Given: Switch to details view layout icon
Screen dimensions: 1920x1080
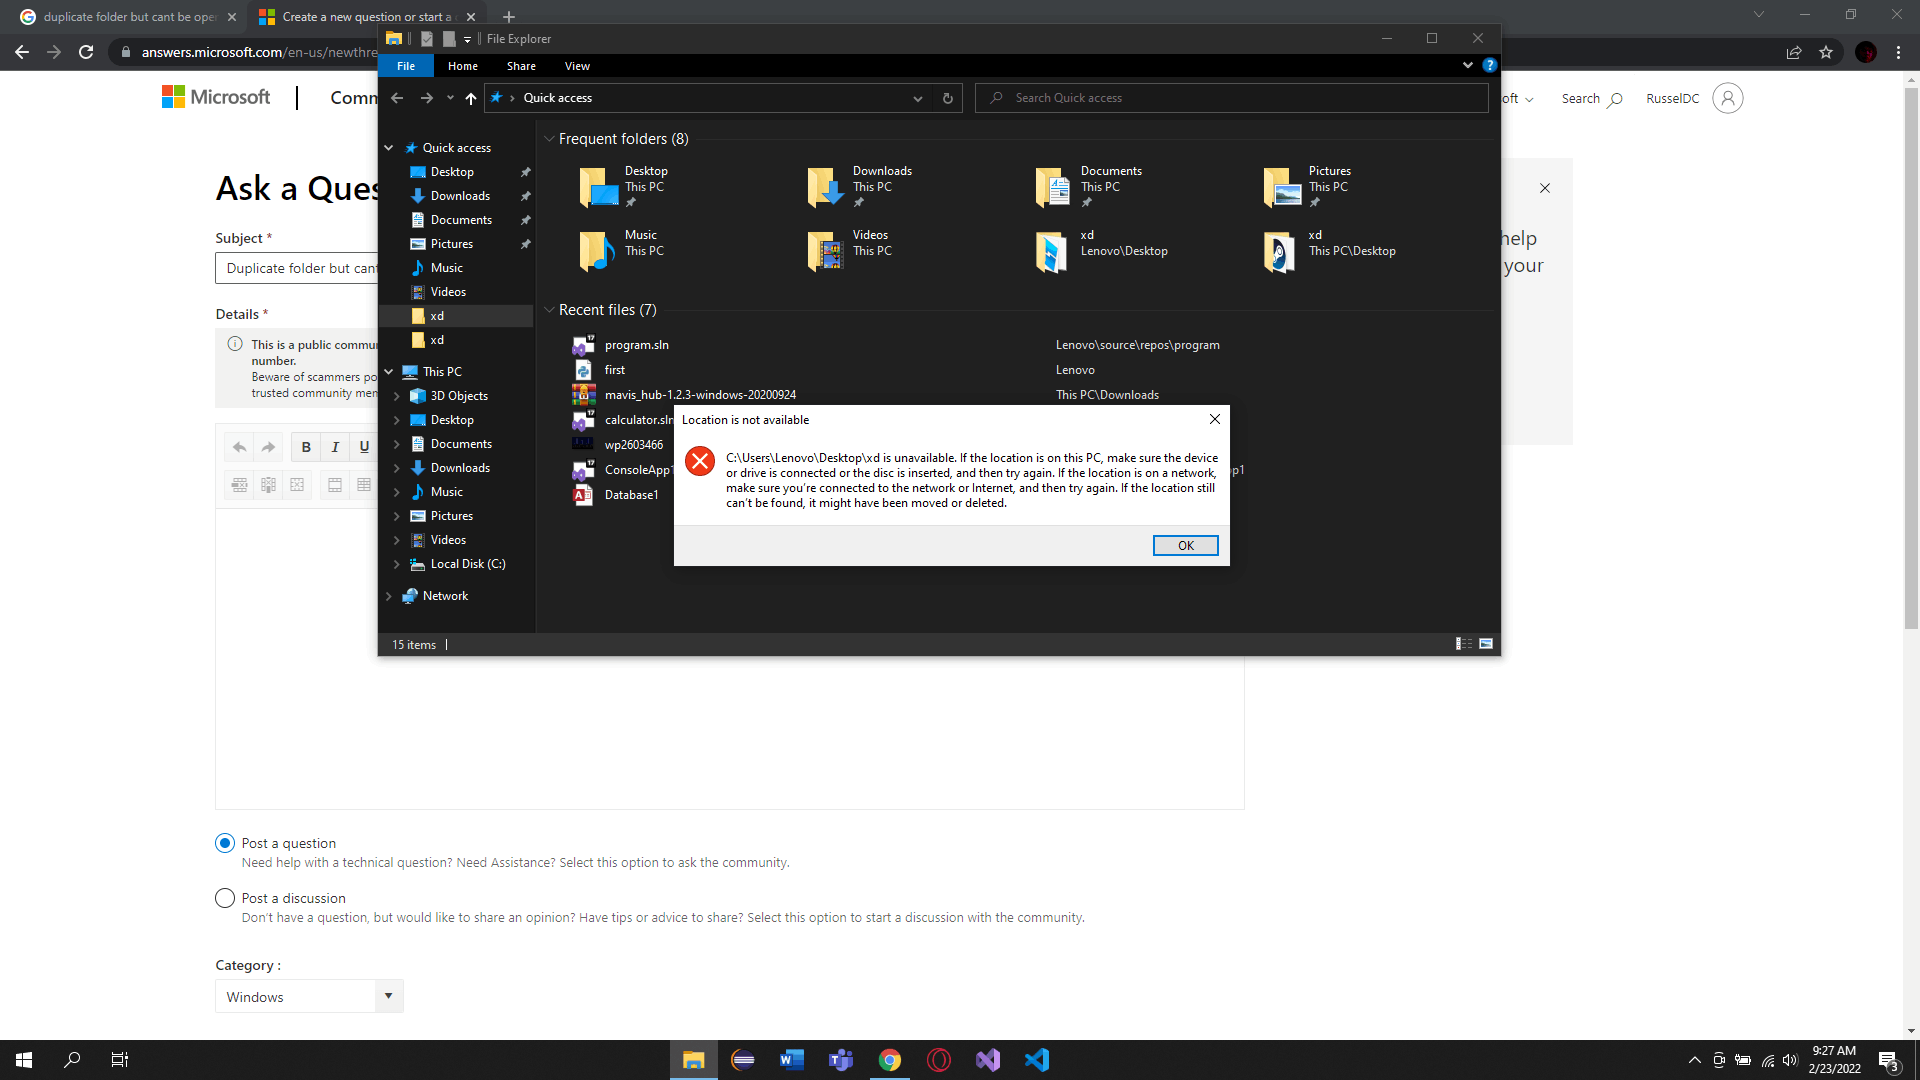Looking at the screenshot, I should click(1464, 644).
